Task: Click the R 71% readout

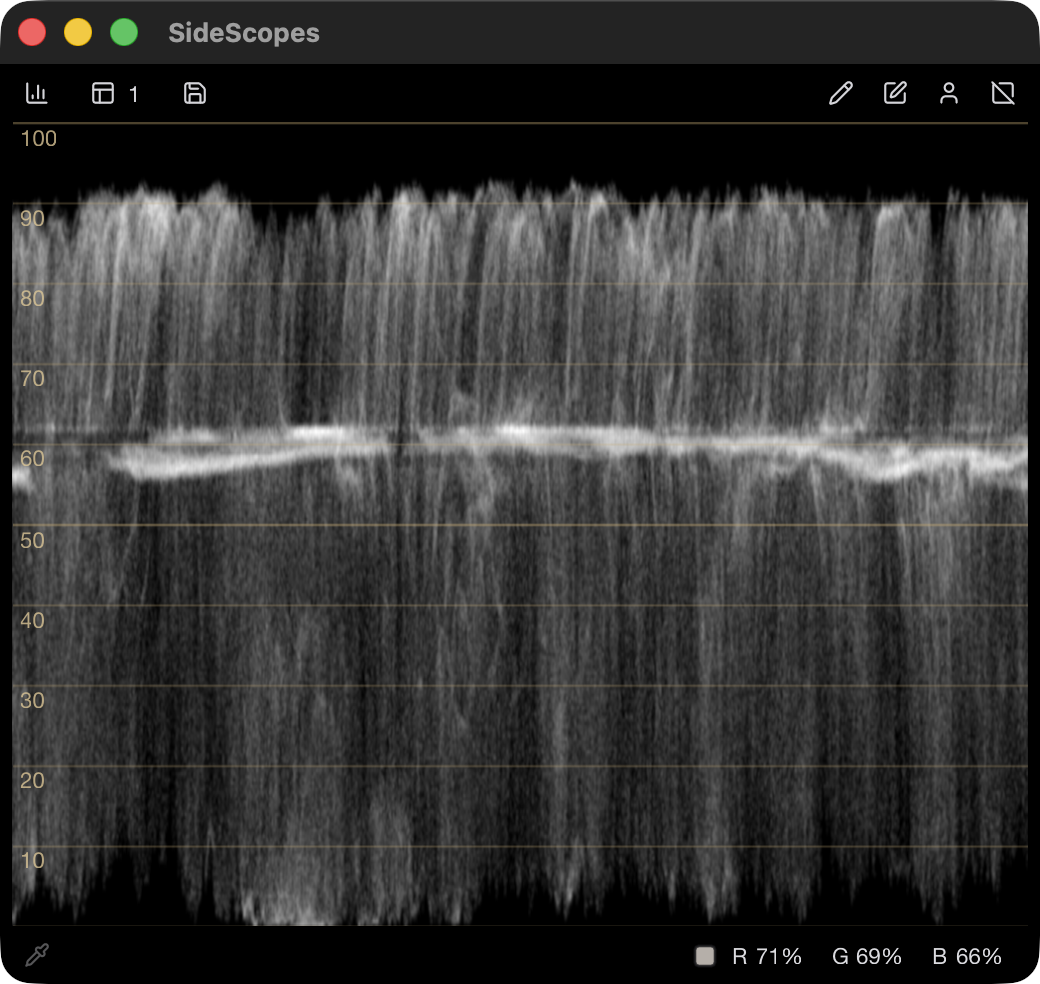Action: click(767, 956)
